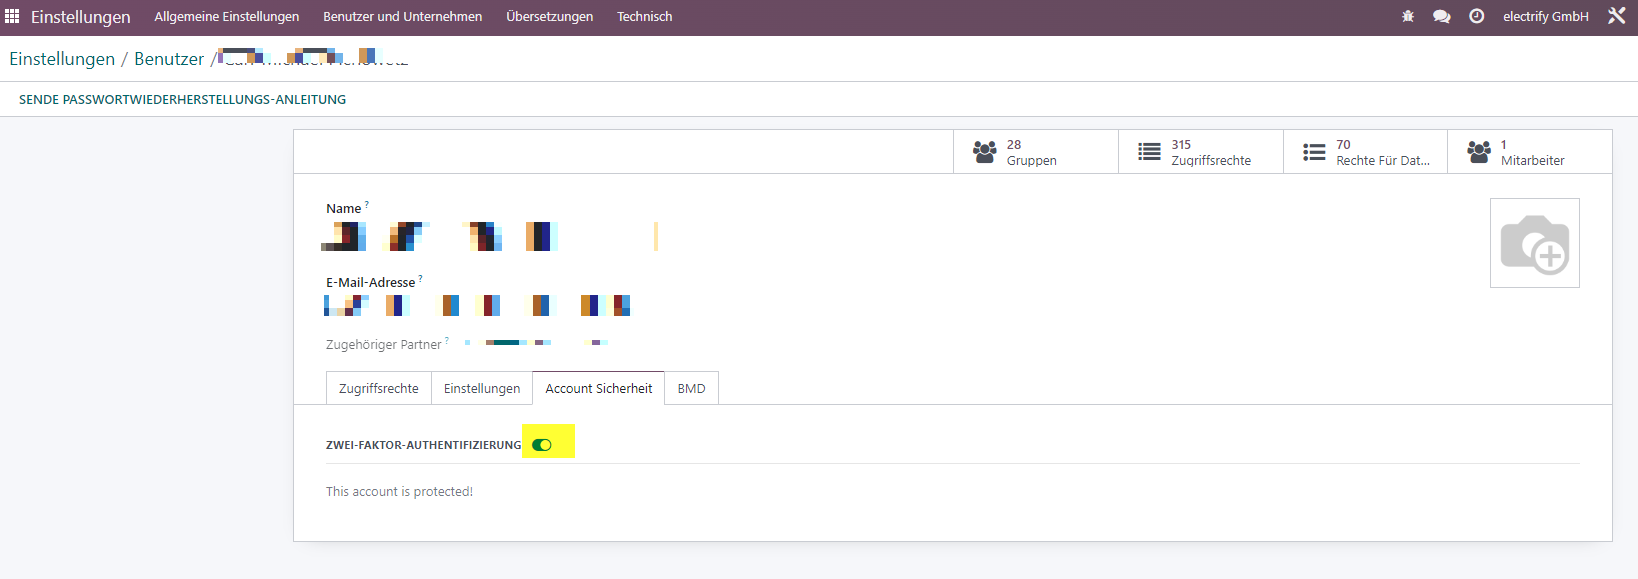Expand the Technisch menu

(644, 17)
